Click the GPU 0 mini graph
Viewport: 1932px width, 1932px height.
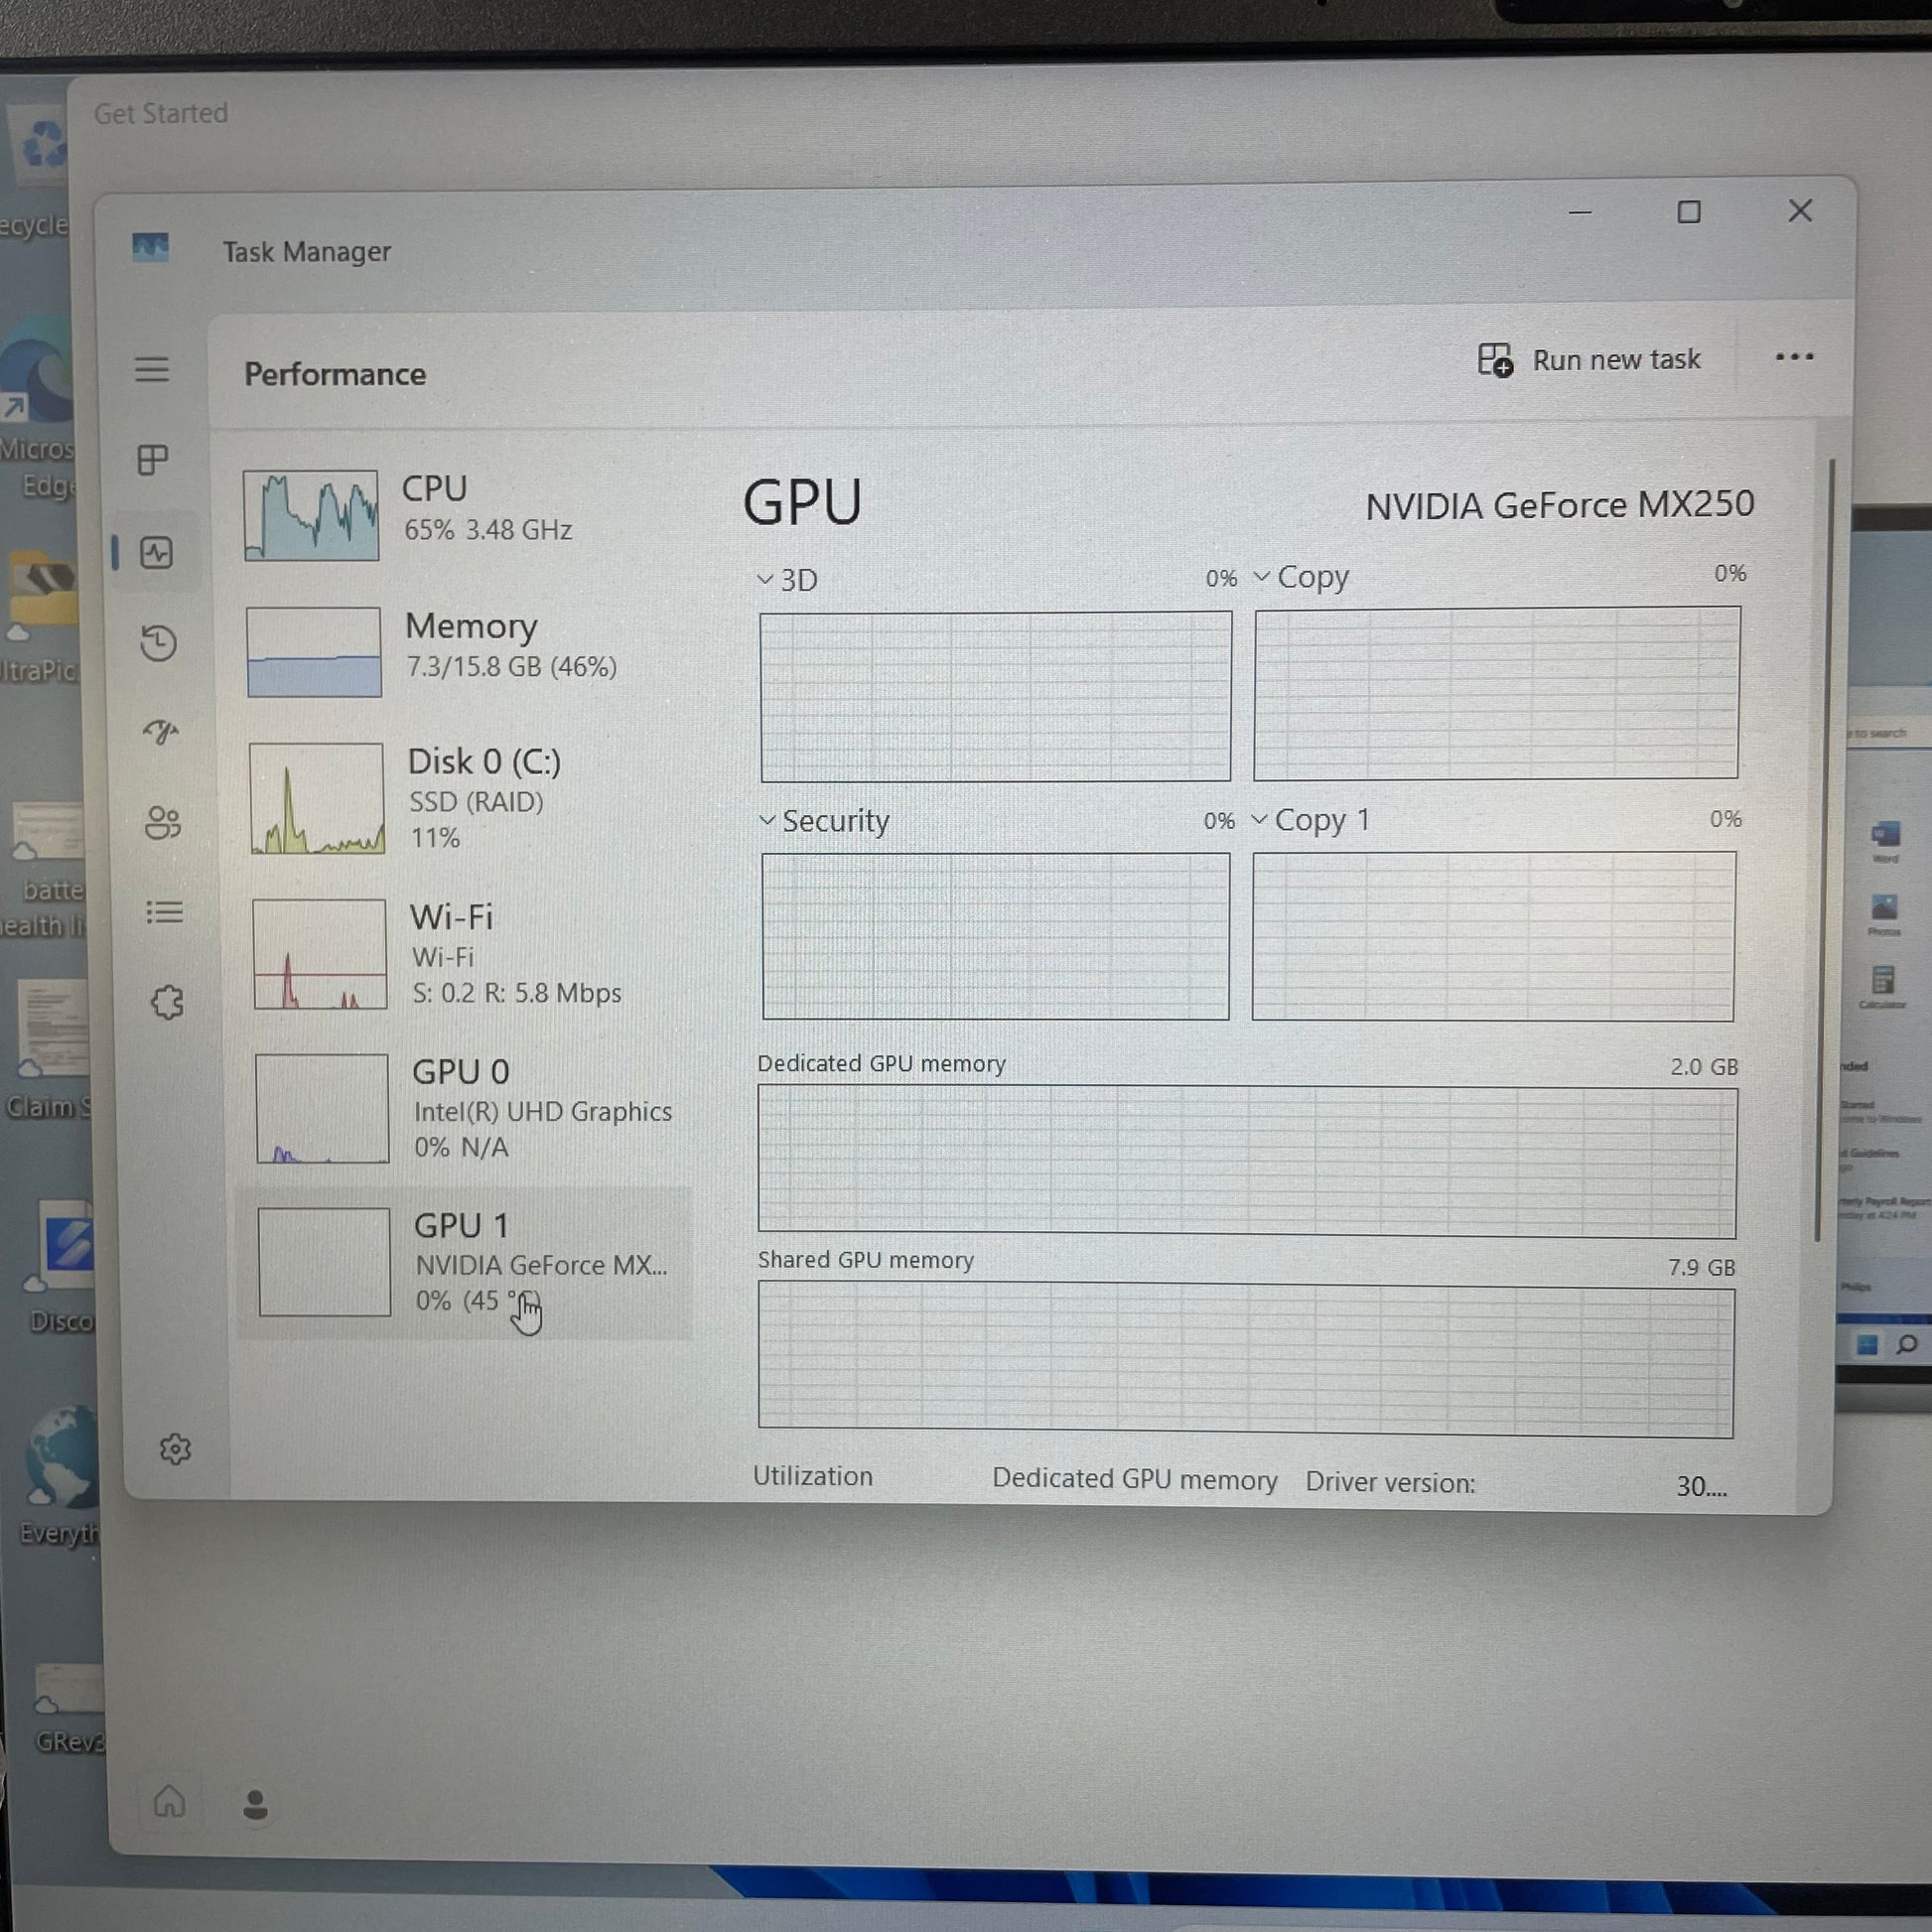(x=322, y=1108)
